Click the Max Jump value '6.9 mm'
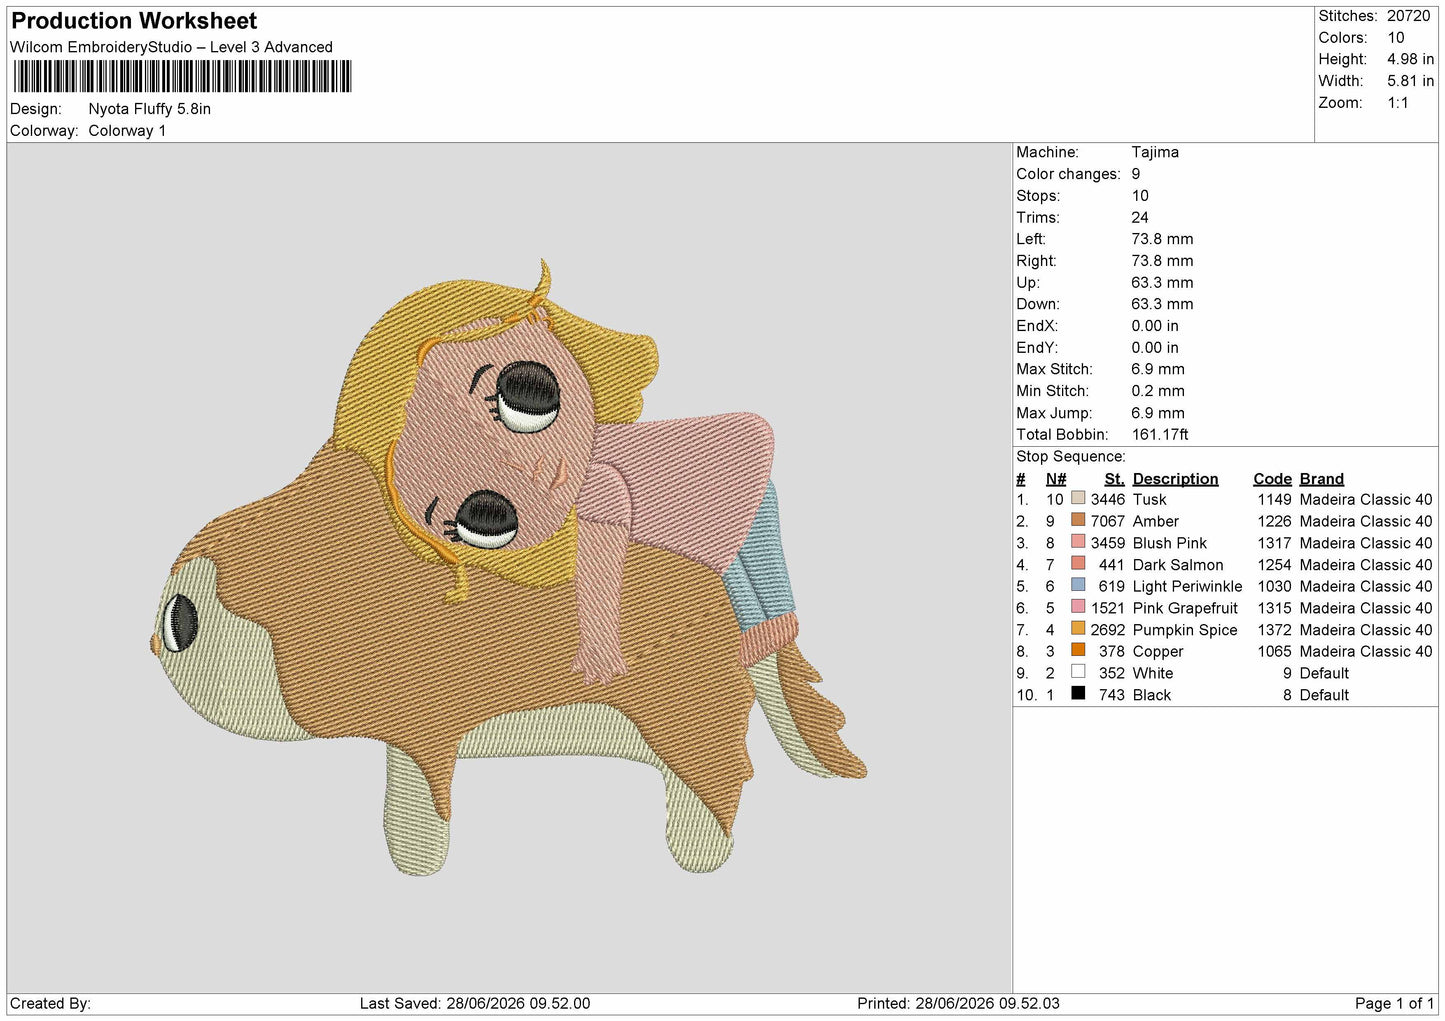The image size is (1445, 1021). [x=1158, y=413]
